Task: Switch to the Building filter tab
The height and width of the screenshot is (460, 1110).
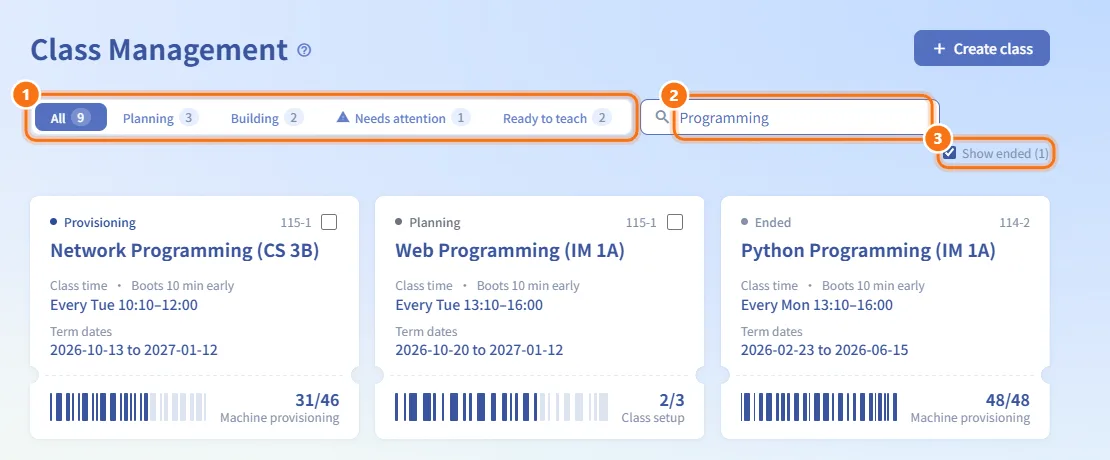Action: tap(267, 117)
